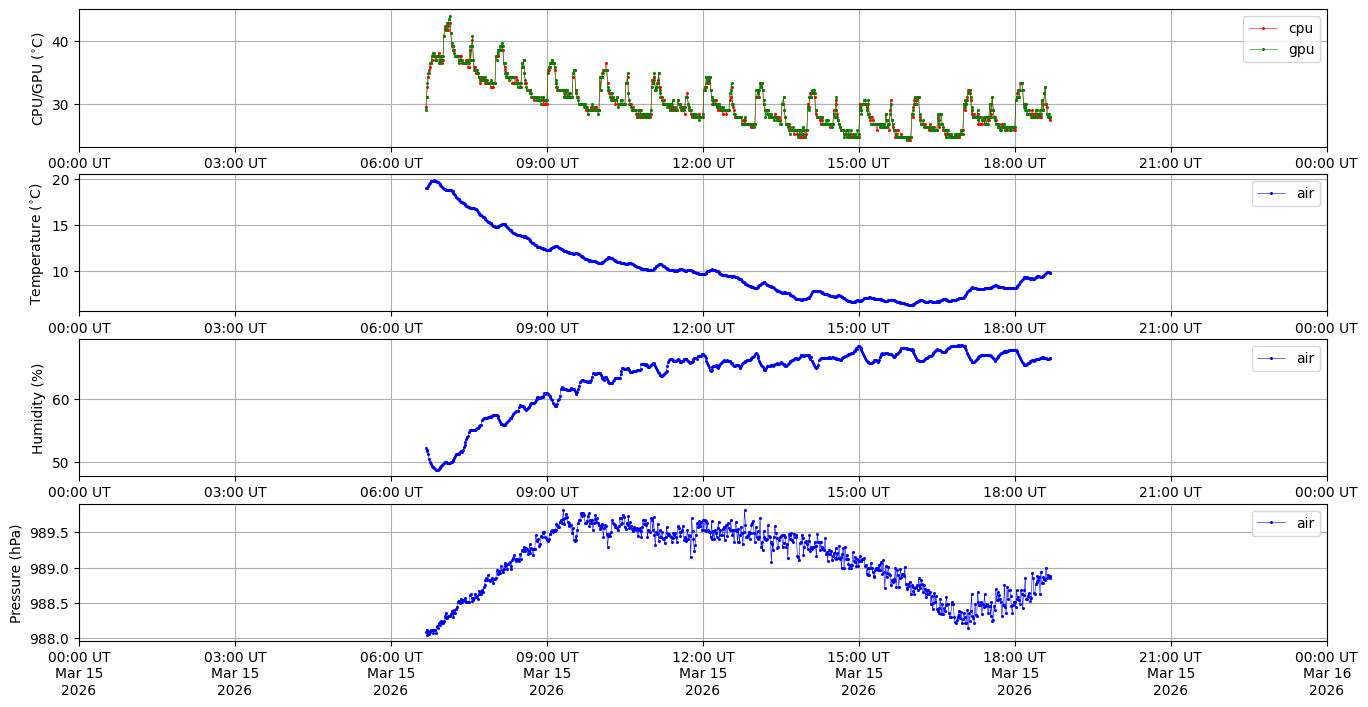Click the first data point of the pressure curve
Image resolution: width=1368 pixels, height=707 pixels.
(x=427, y=632)
